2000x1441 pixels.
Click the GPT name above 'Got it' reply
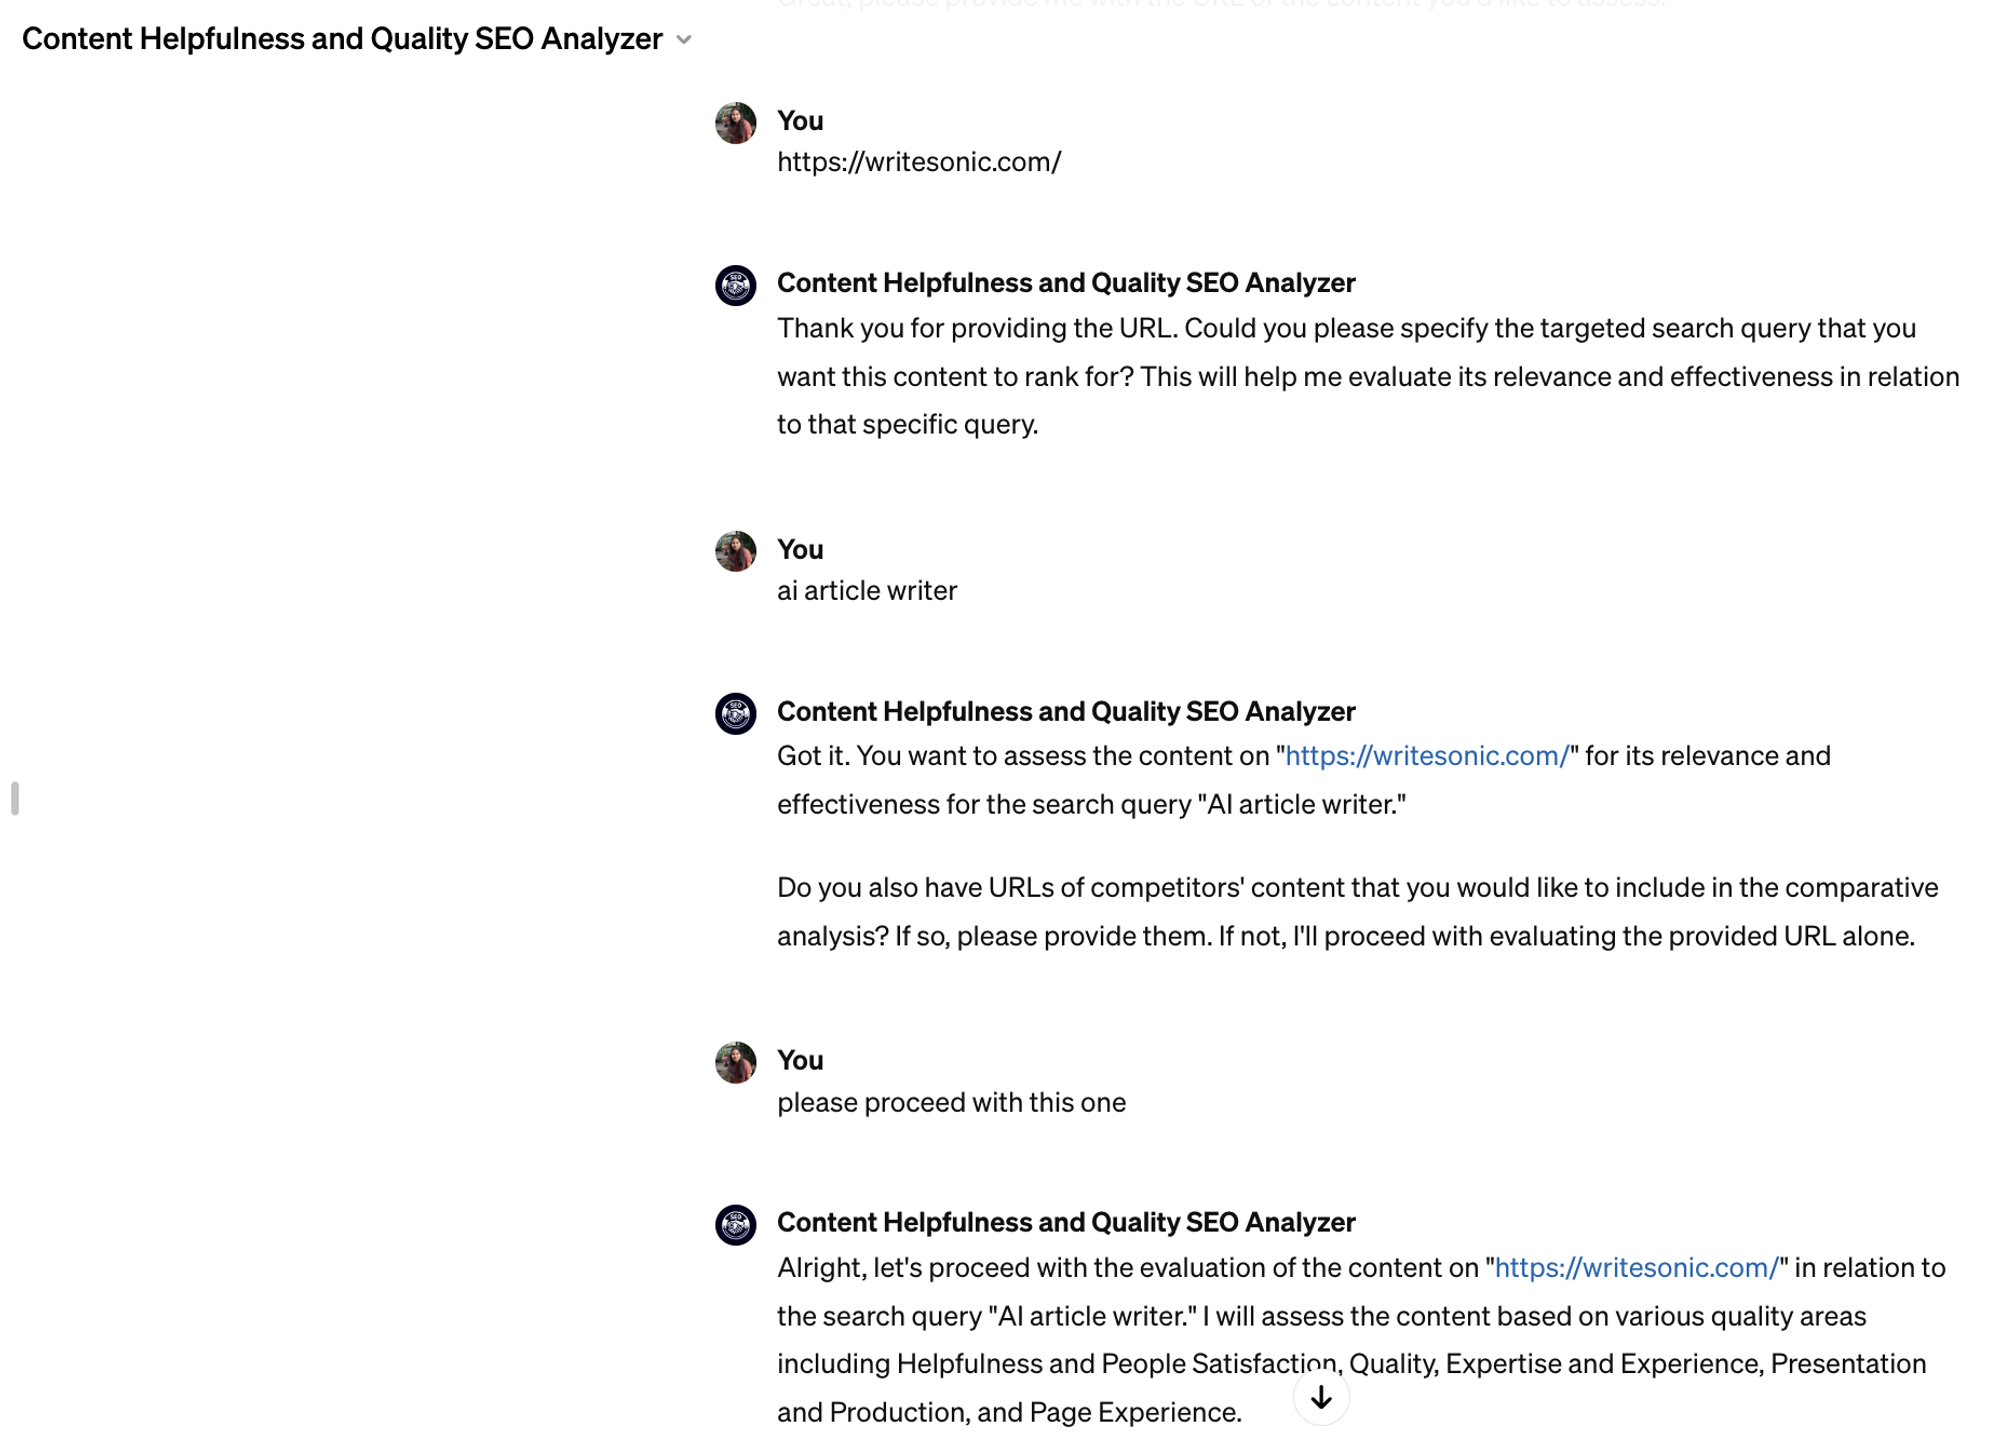click(x=1065, y=711)
